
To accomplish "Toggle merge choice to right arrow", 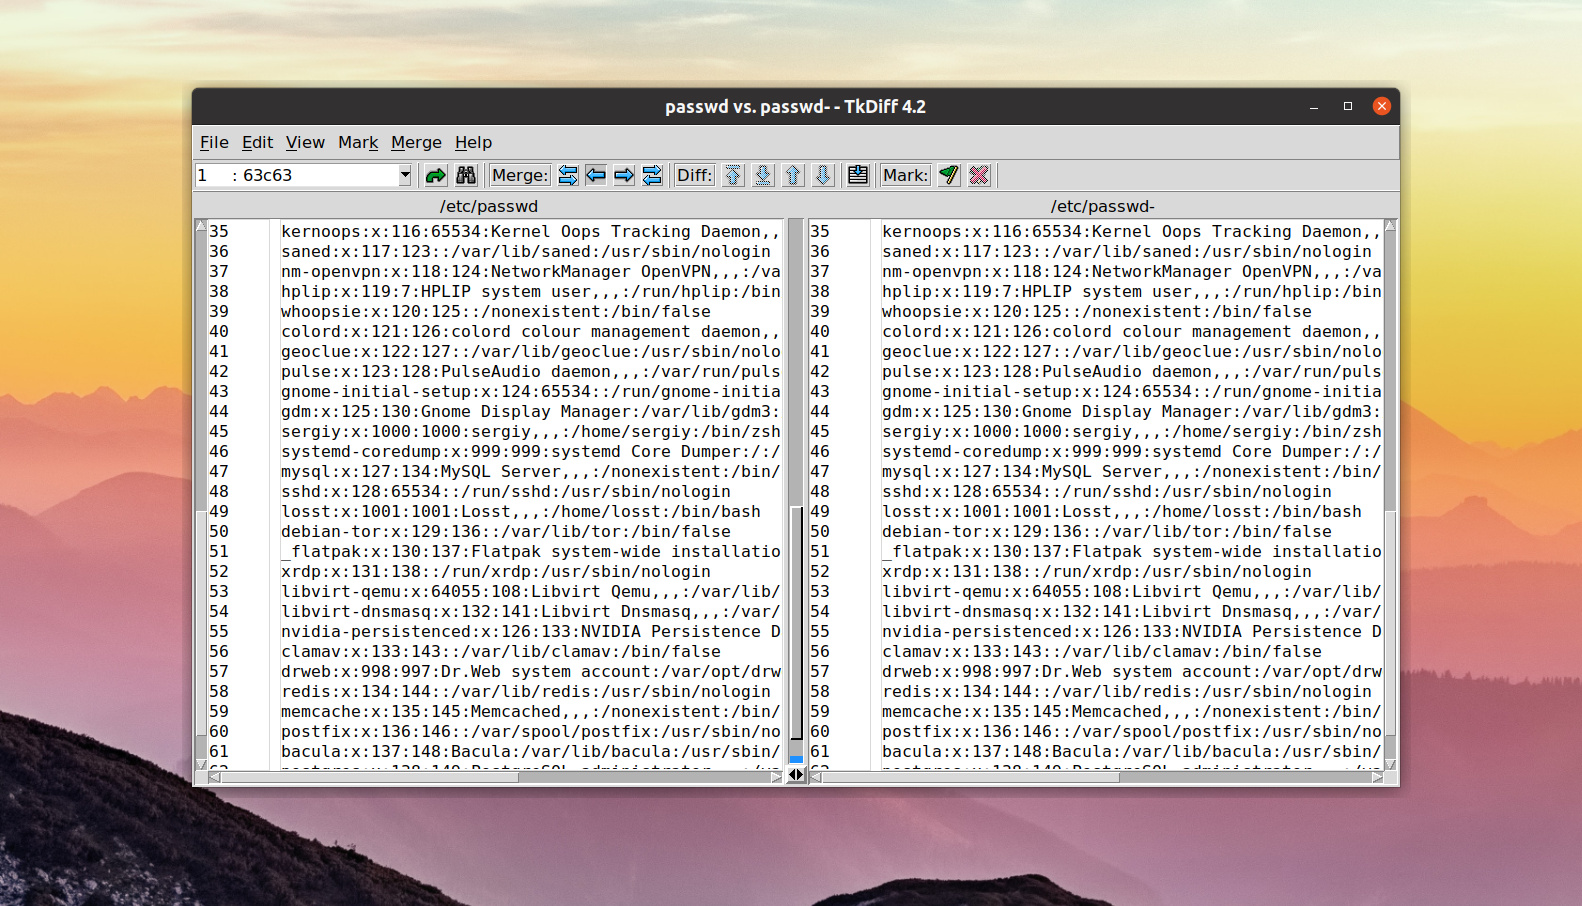I will tap(624, 175).
